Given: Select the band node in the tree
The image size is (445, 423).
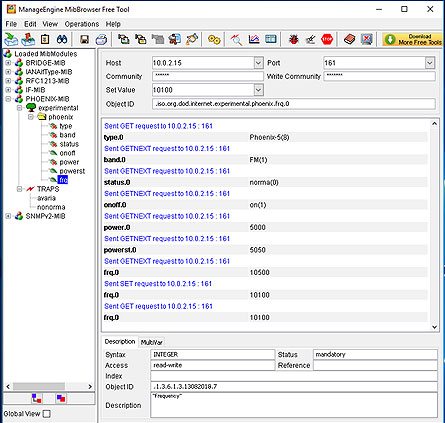Looking at the screenshot, I should [x=67, y=135].
